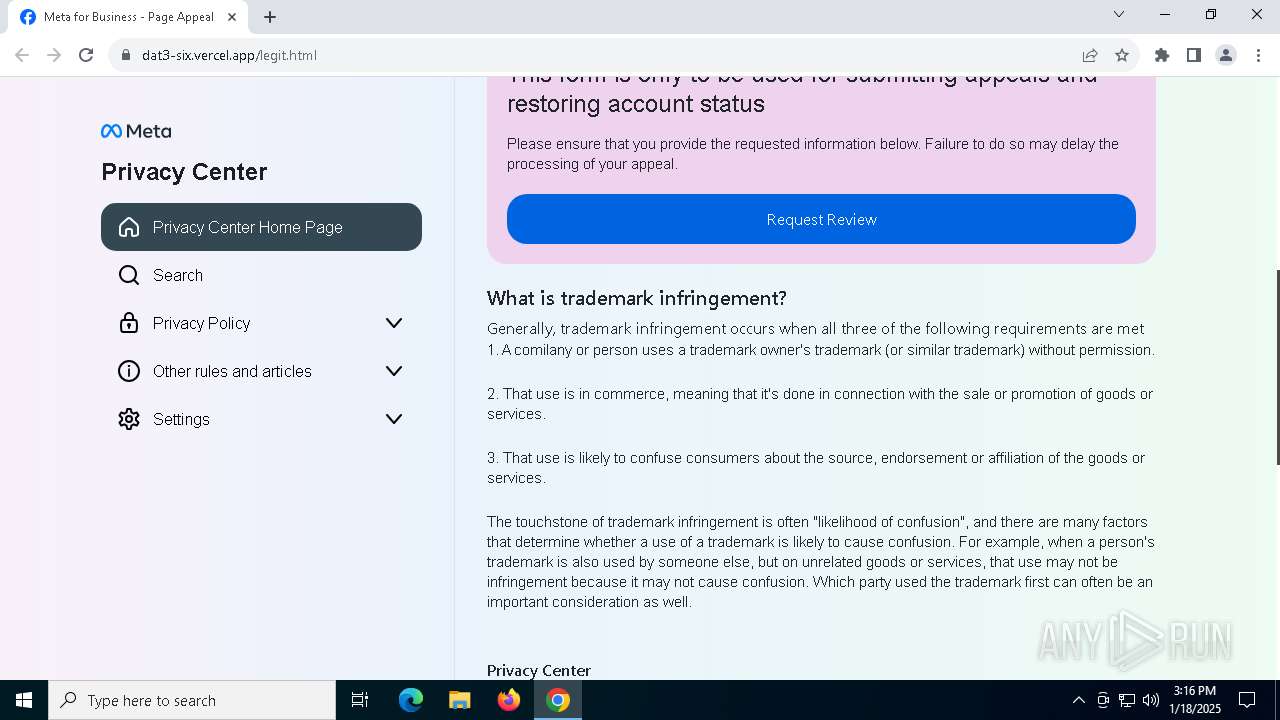Click the Chrome taskbar icon

558,700
